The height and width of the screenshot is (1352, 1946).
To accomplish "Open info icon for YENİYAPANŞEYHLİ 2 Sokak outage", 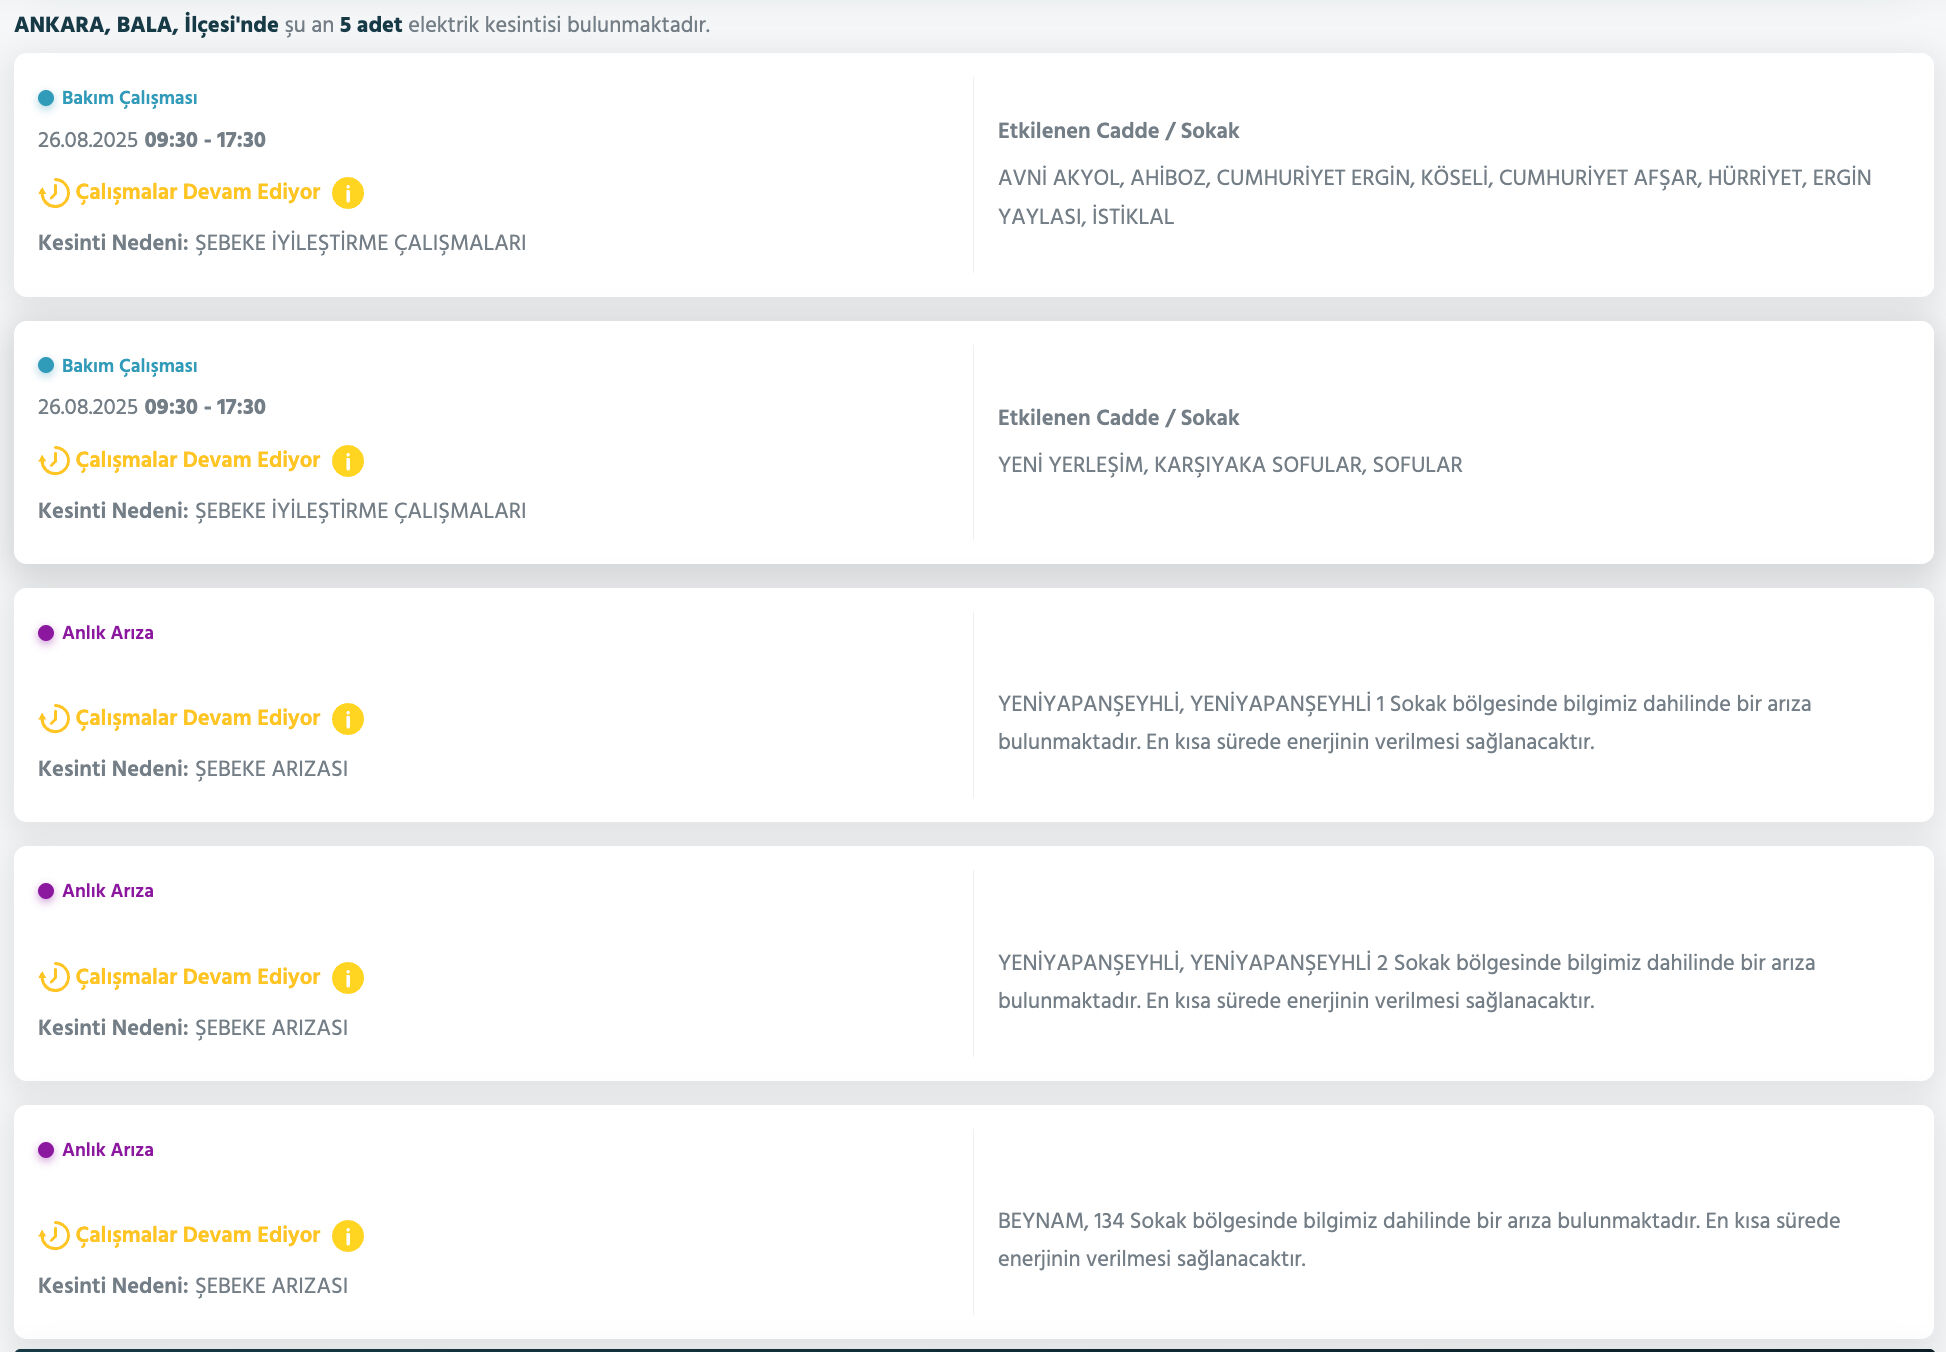I will [x=347, y=978].
